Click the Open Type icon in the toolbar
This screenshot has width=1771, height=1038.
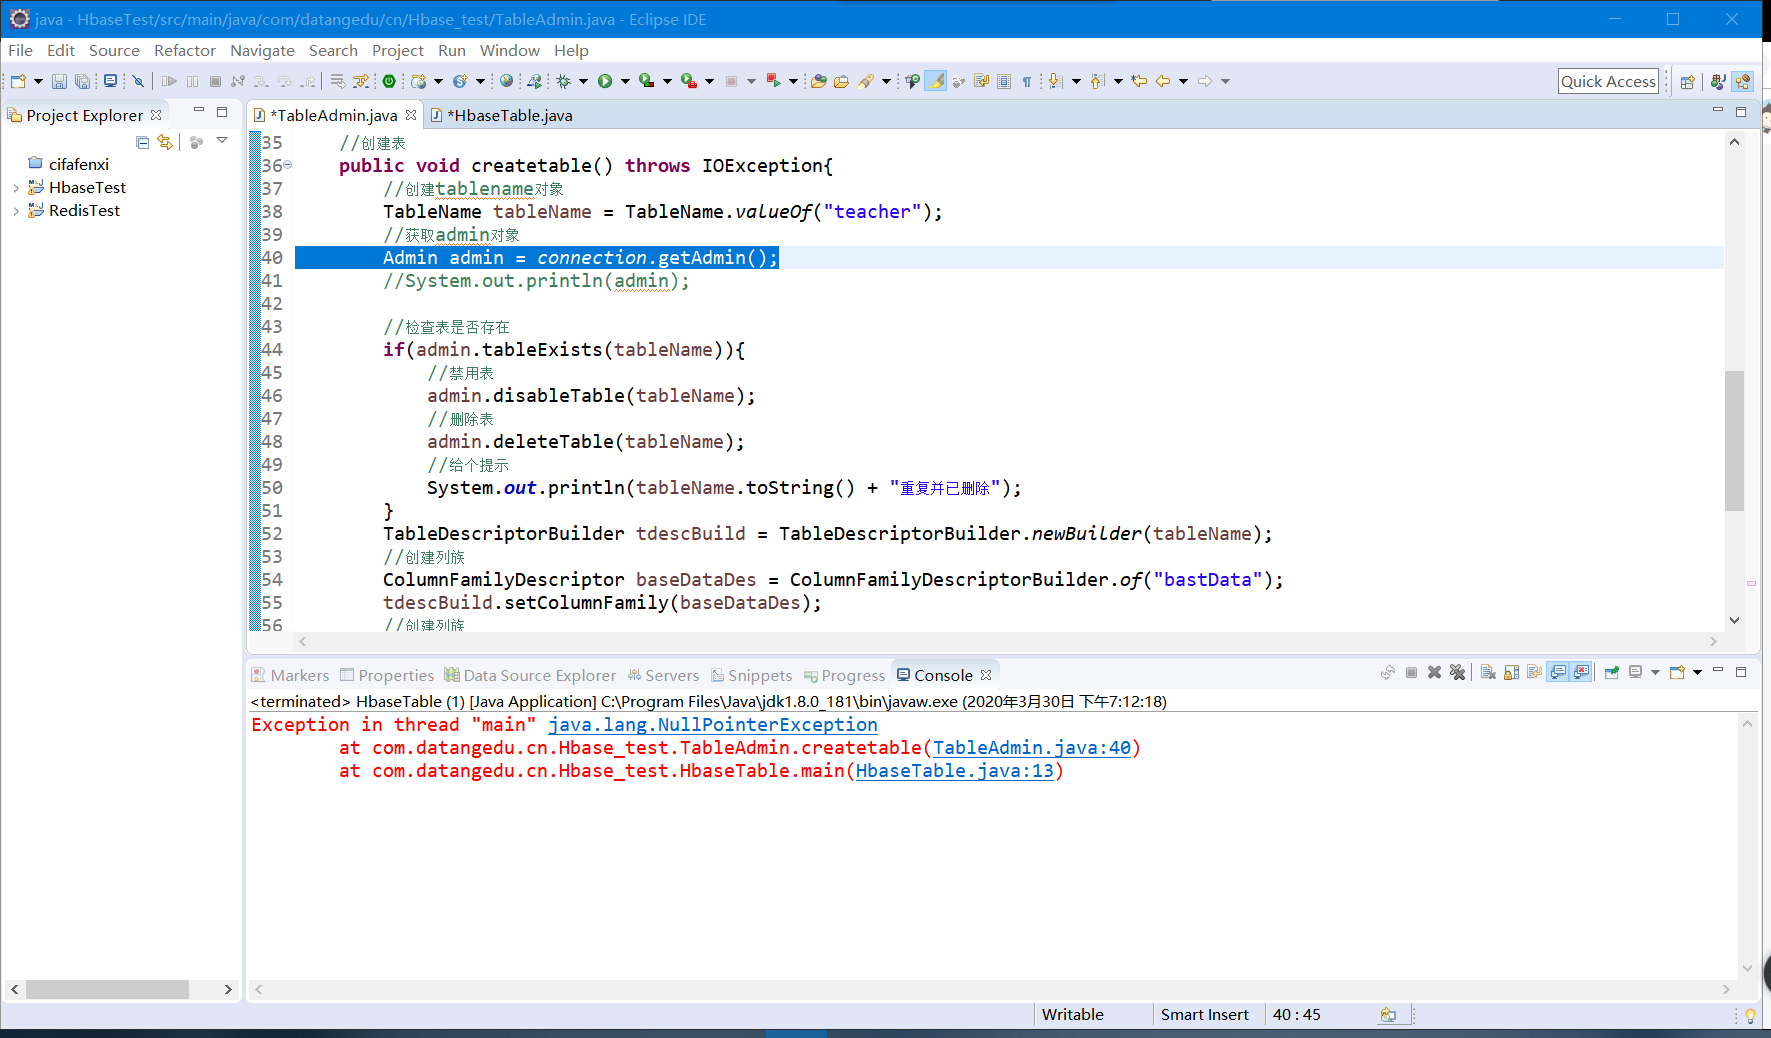coord(818,81)
